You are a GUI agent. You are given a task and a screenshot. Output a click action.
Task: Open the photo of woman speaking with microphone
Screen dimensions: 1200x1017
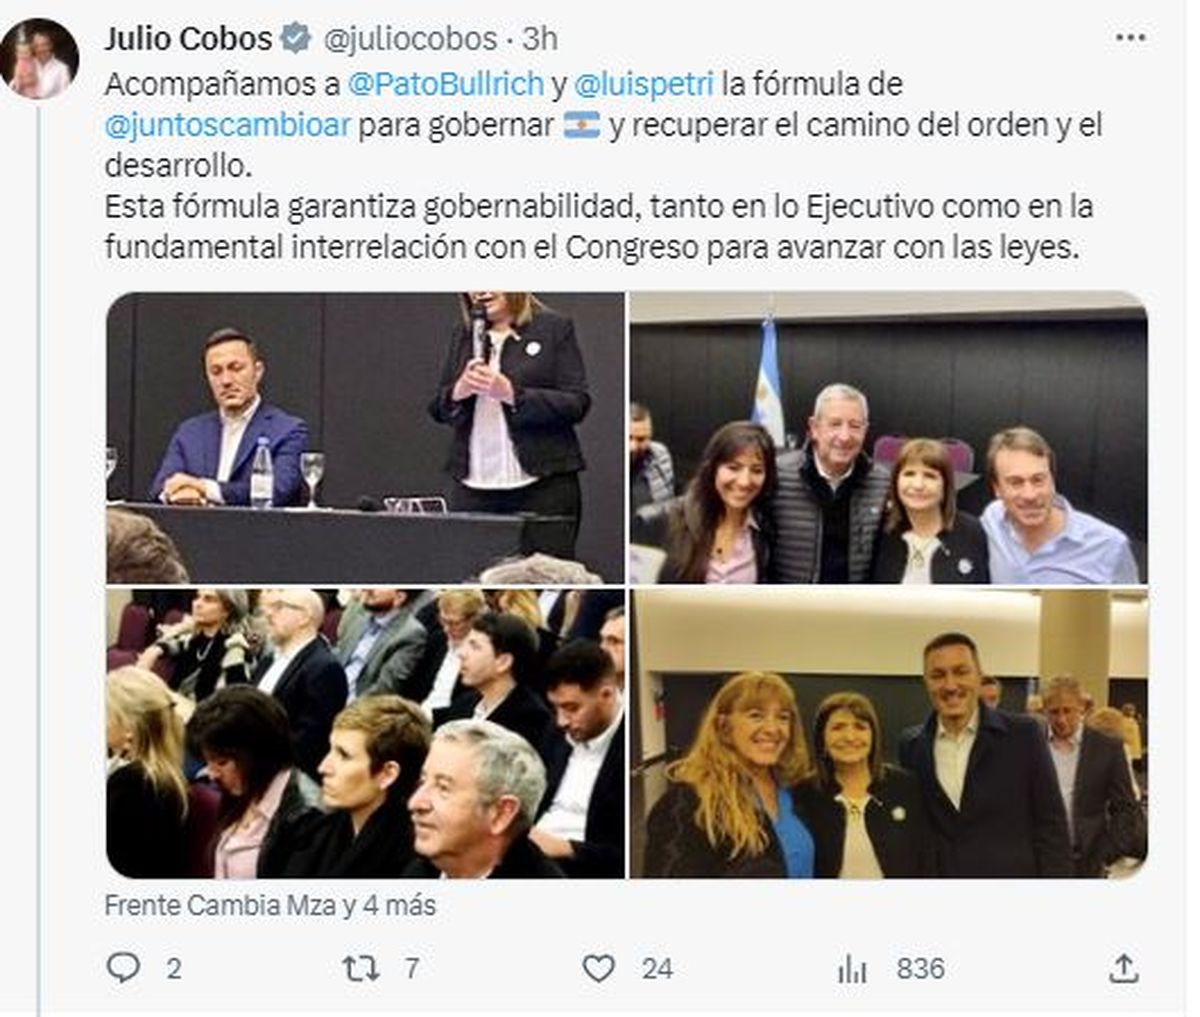coord(365,438)
